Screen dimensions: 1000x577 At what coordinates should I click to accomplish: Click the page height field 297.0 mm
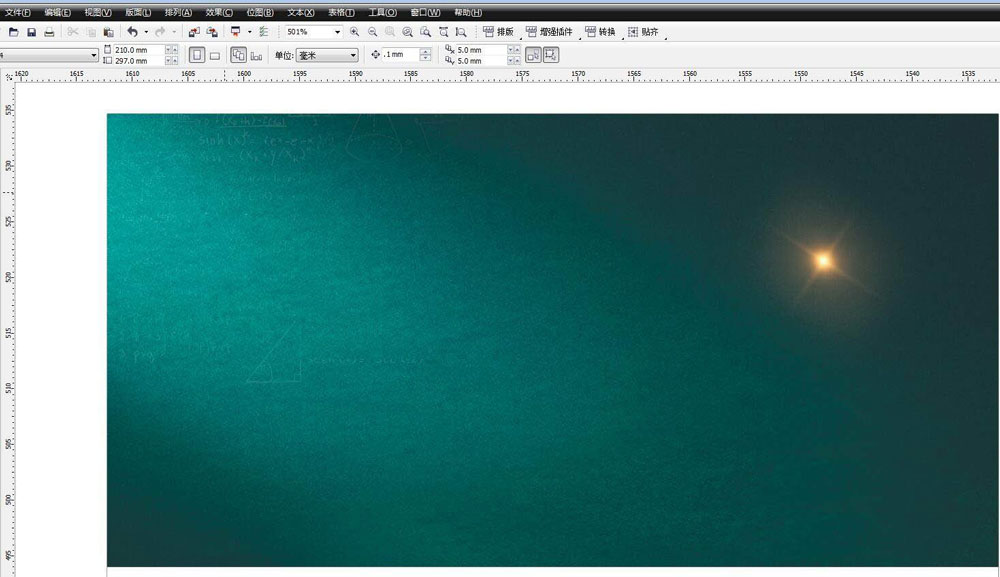tap(138, 61)
